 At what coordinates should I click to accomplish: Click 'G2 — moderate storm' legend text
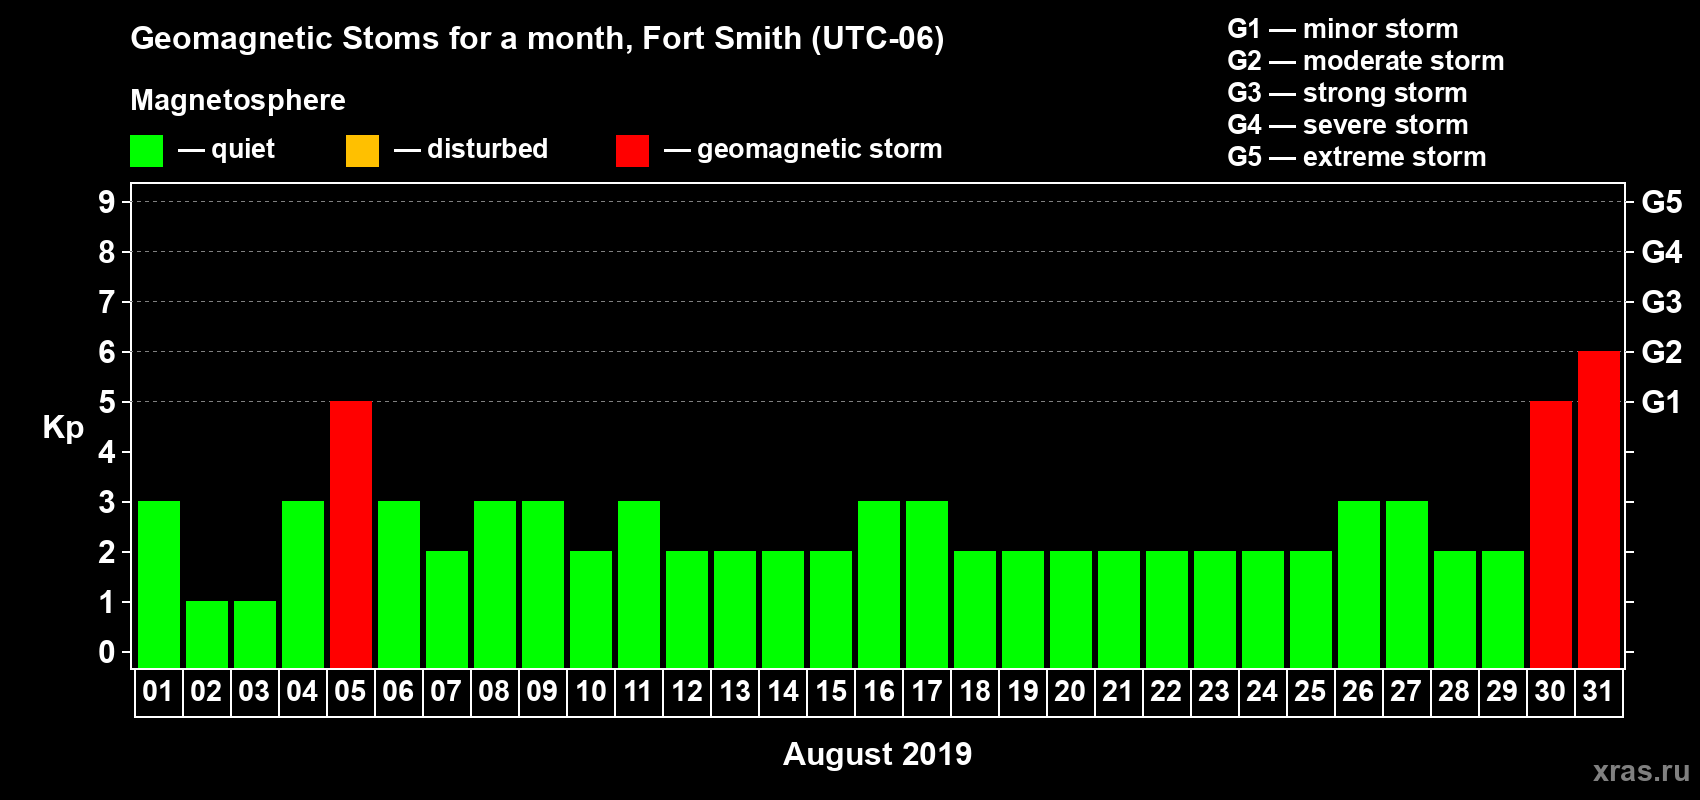1365,61
